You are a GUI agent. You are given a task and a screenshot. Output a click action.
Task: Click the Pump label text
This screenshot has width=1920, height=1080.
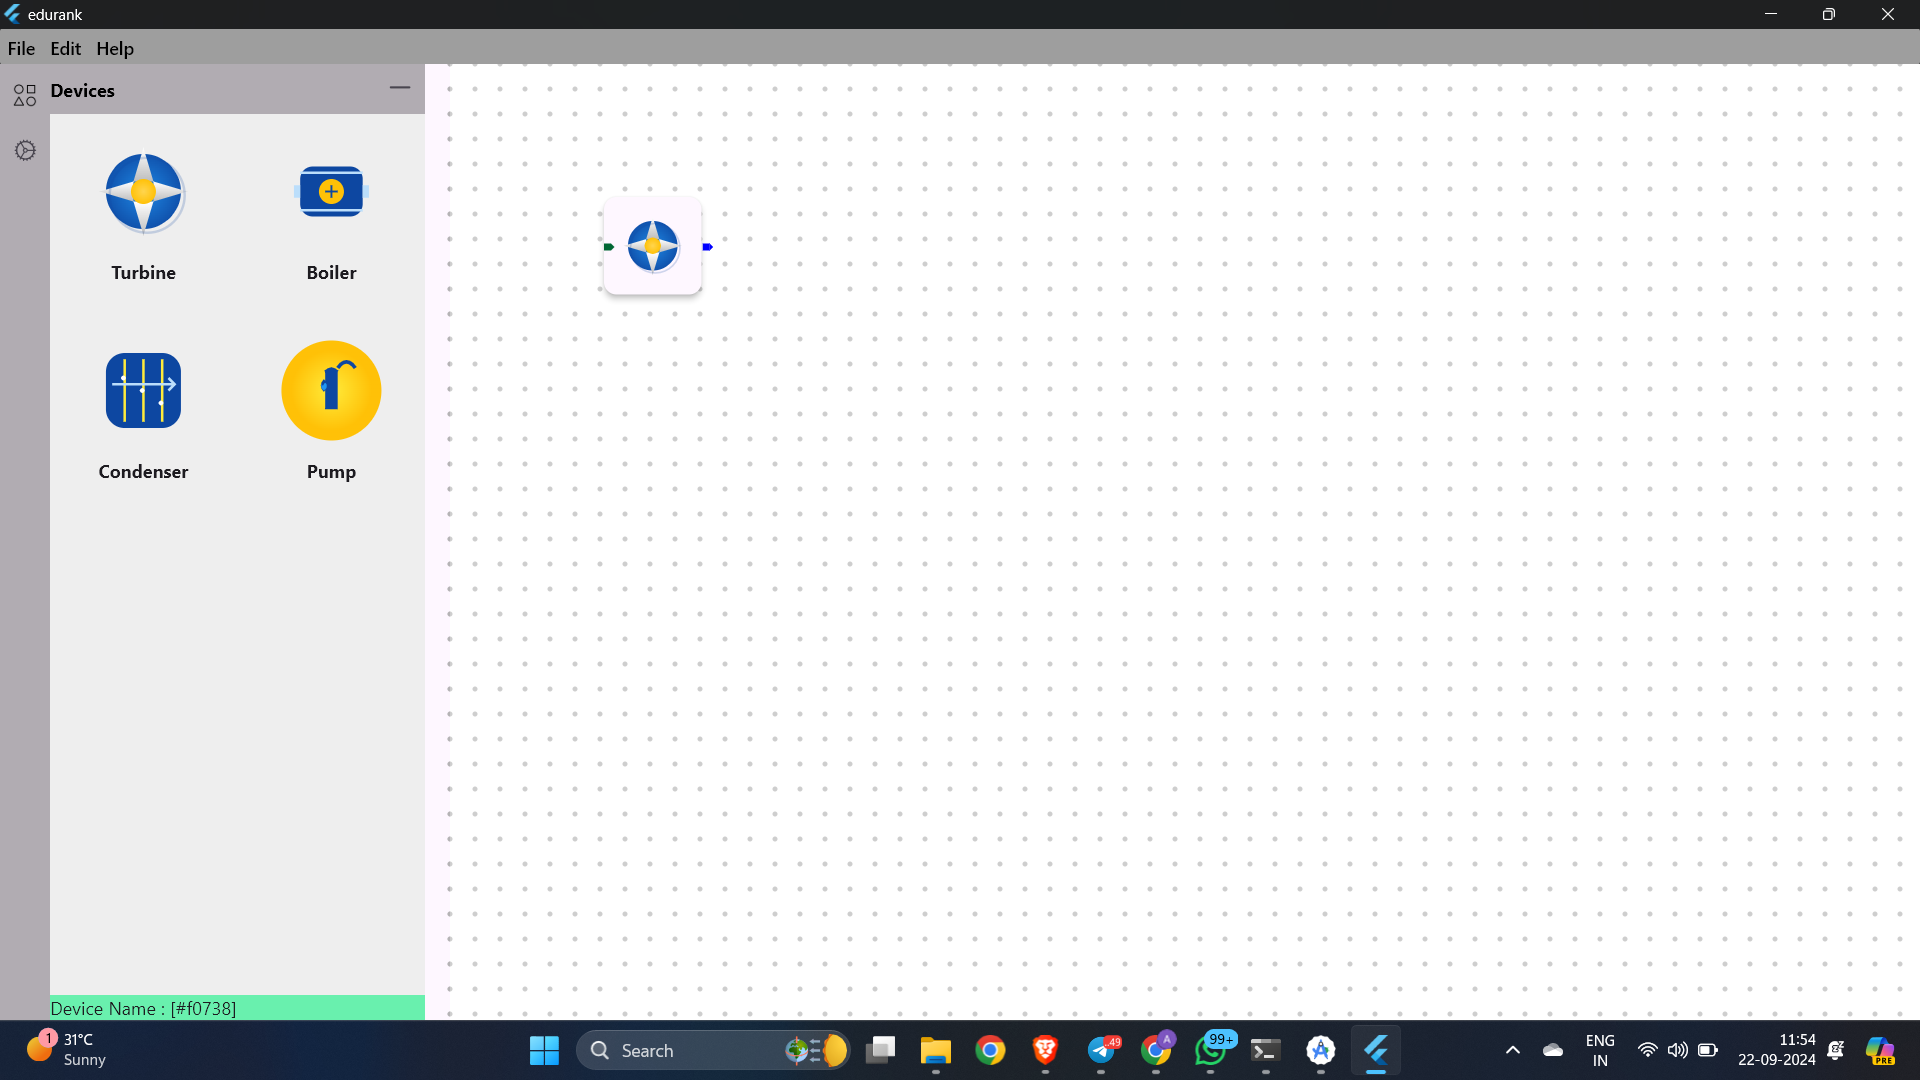(x=331, y=471)
